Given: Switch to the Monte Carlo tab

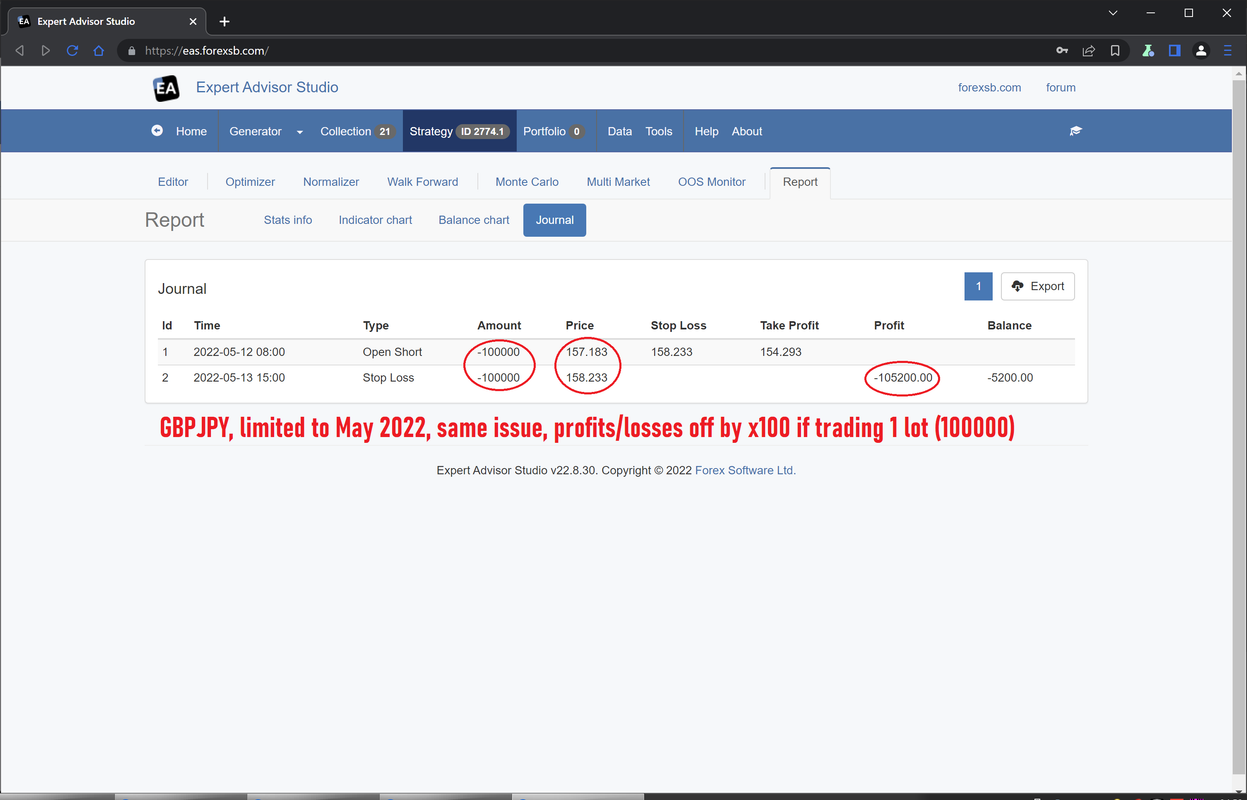Looking at the screenshot, I should (527, 182).
